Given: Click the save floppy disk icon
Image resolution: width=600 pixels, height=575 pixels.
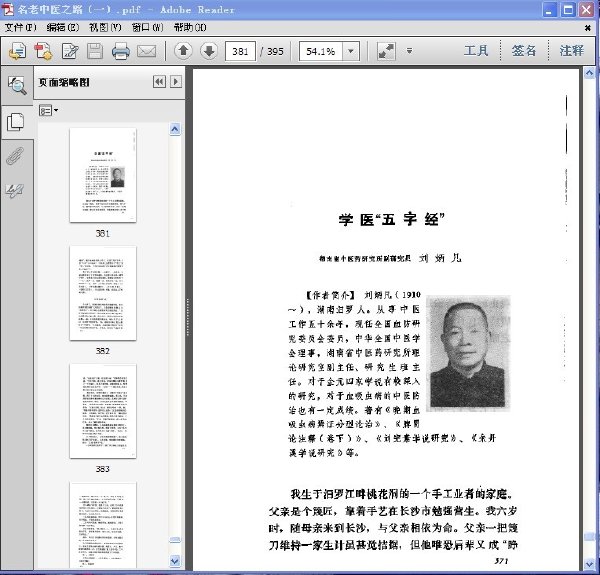Looking at the screenshot, I should click(95, 51).
